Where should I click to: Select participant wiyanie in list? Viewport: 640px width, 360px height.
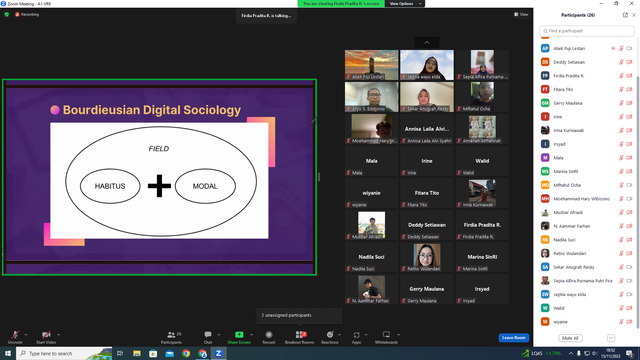(x=587, y=322)
